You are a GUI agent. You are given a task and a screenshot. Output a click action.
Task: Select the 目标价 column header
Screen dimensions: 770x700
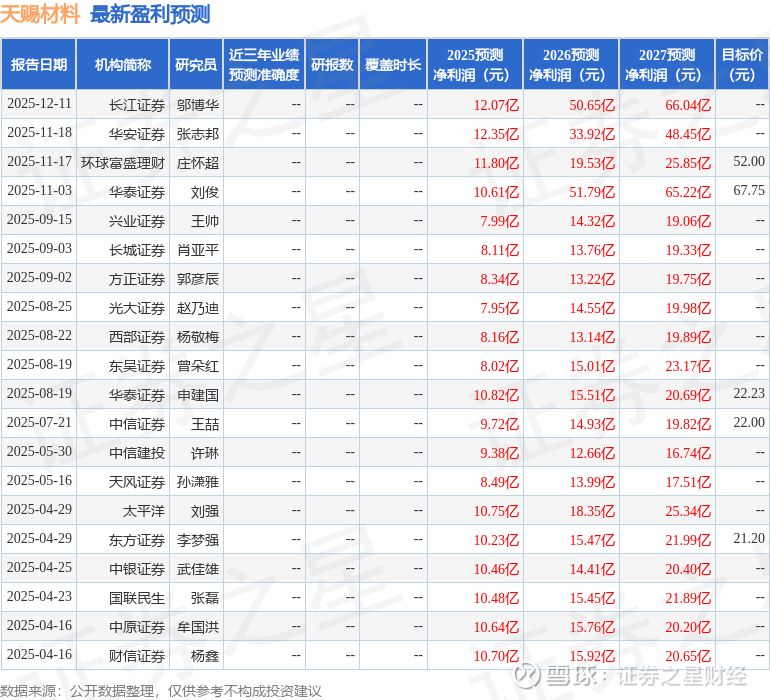742,64
